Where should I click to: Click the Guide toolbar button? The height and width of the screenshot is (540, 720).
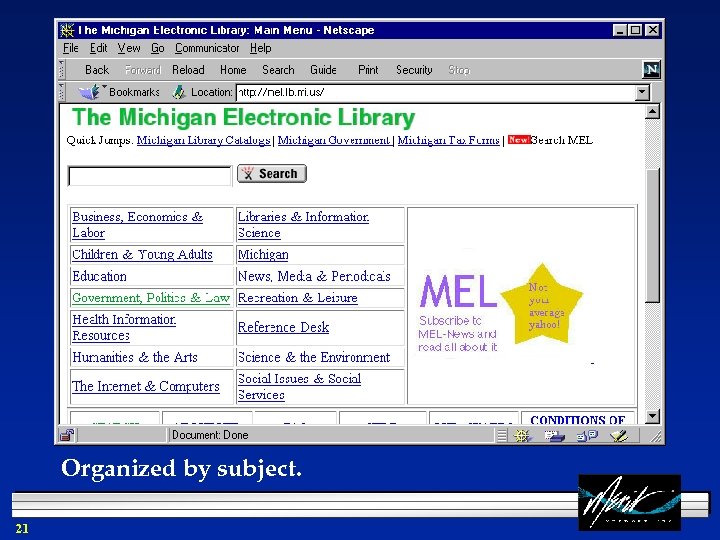(x=323, y=70)
